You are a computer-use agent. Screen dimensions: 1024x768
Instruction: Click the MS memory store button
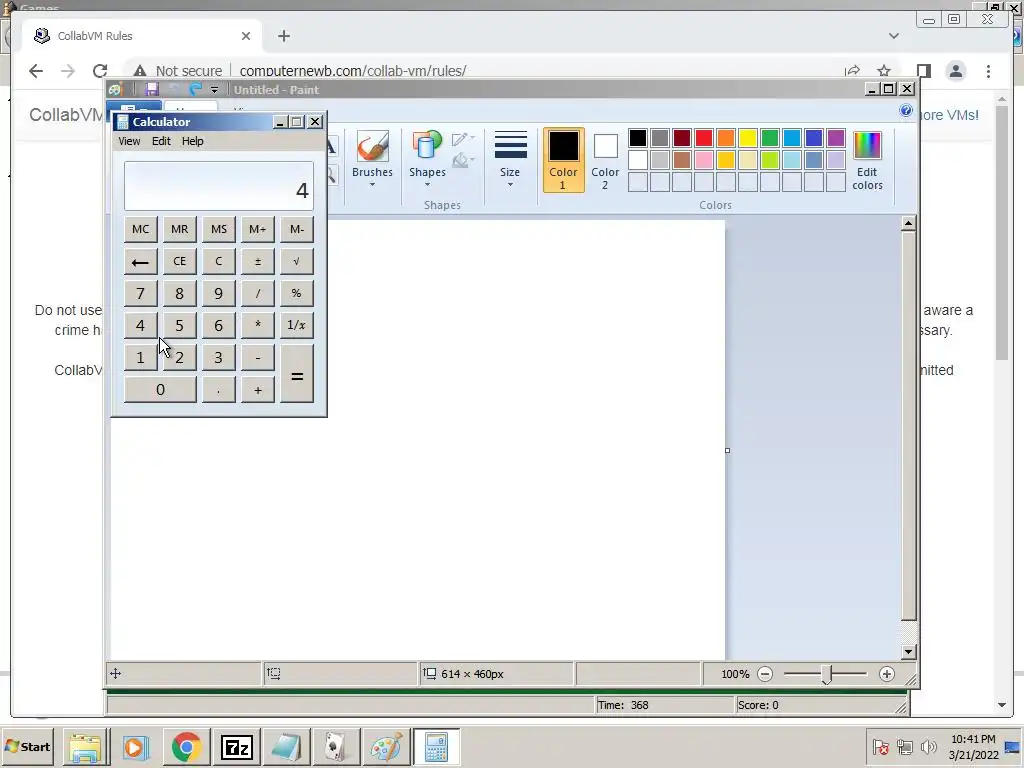coord(219,229)
